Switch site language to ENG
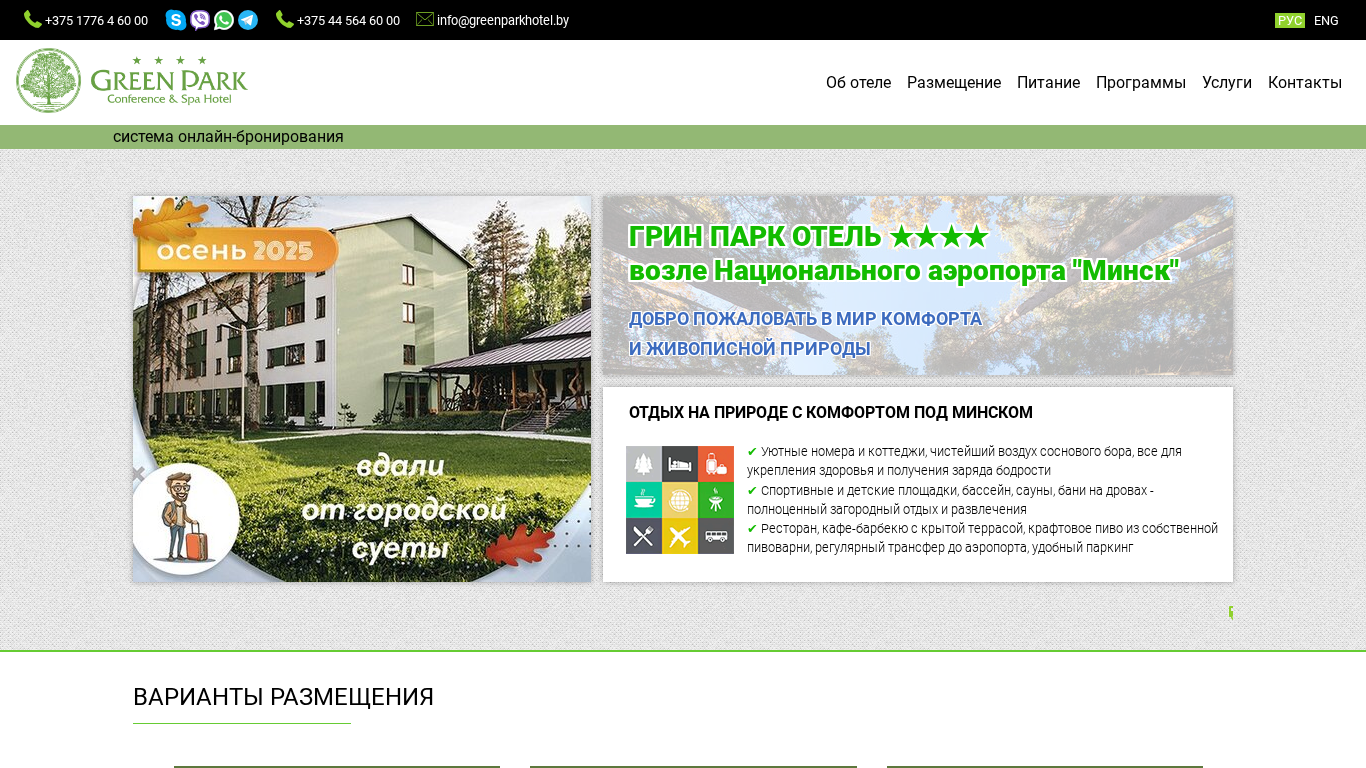 (1326, 21)
